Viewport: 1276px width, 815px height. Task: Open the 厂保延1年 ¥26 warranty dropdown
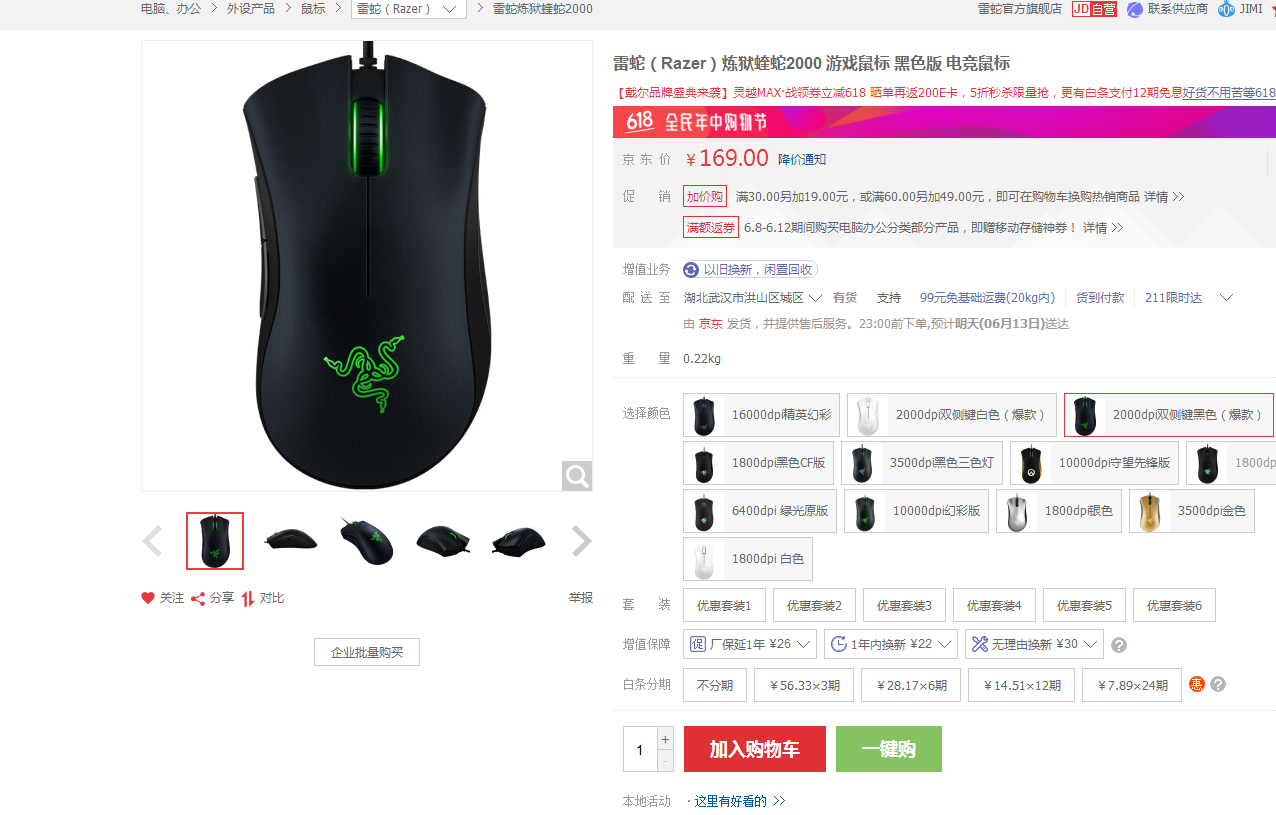[x=750, y=644]
